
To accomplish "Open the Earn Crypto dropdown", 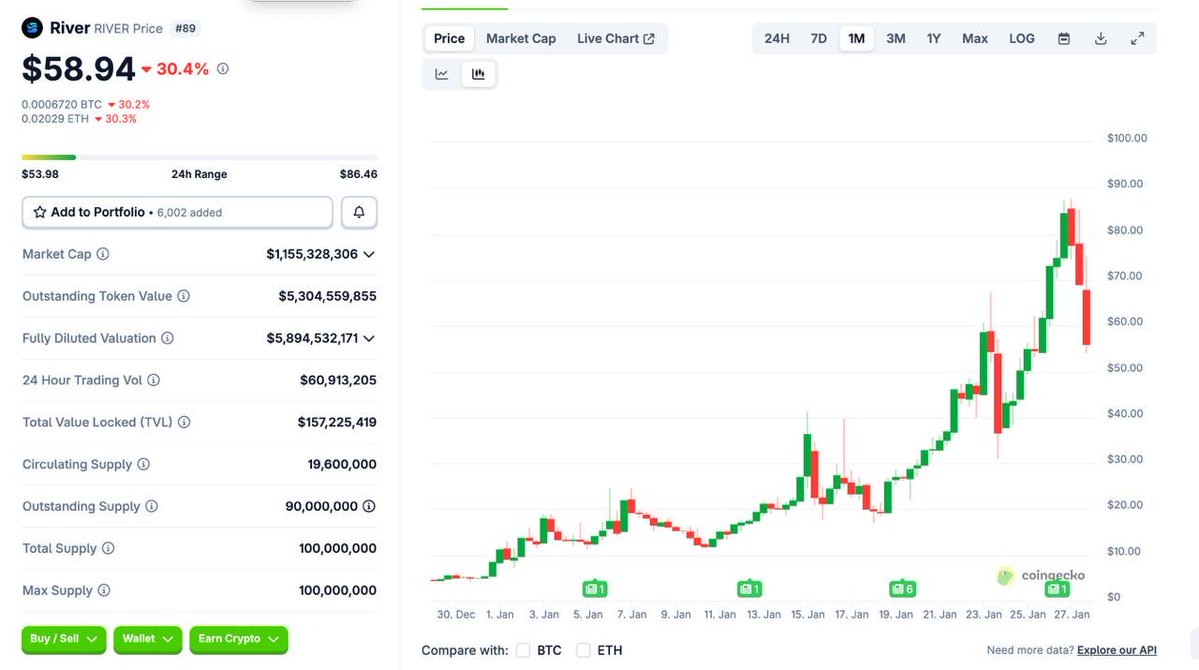I will [x=238, y=639].
